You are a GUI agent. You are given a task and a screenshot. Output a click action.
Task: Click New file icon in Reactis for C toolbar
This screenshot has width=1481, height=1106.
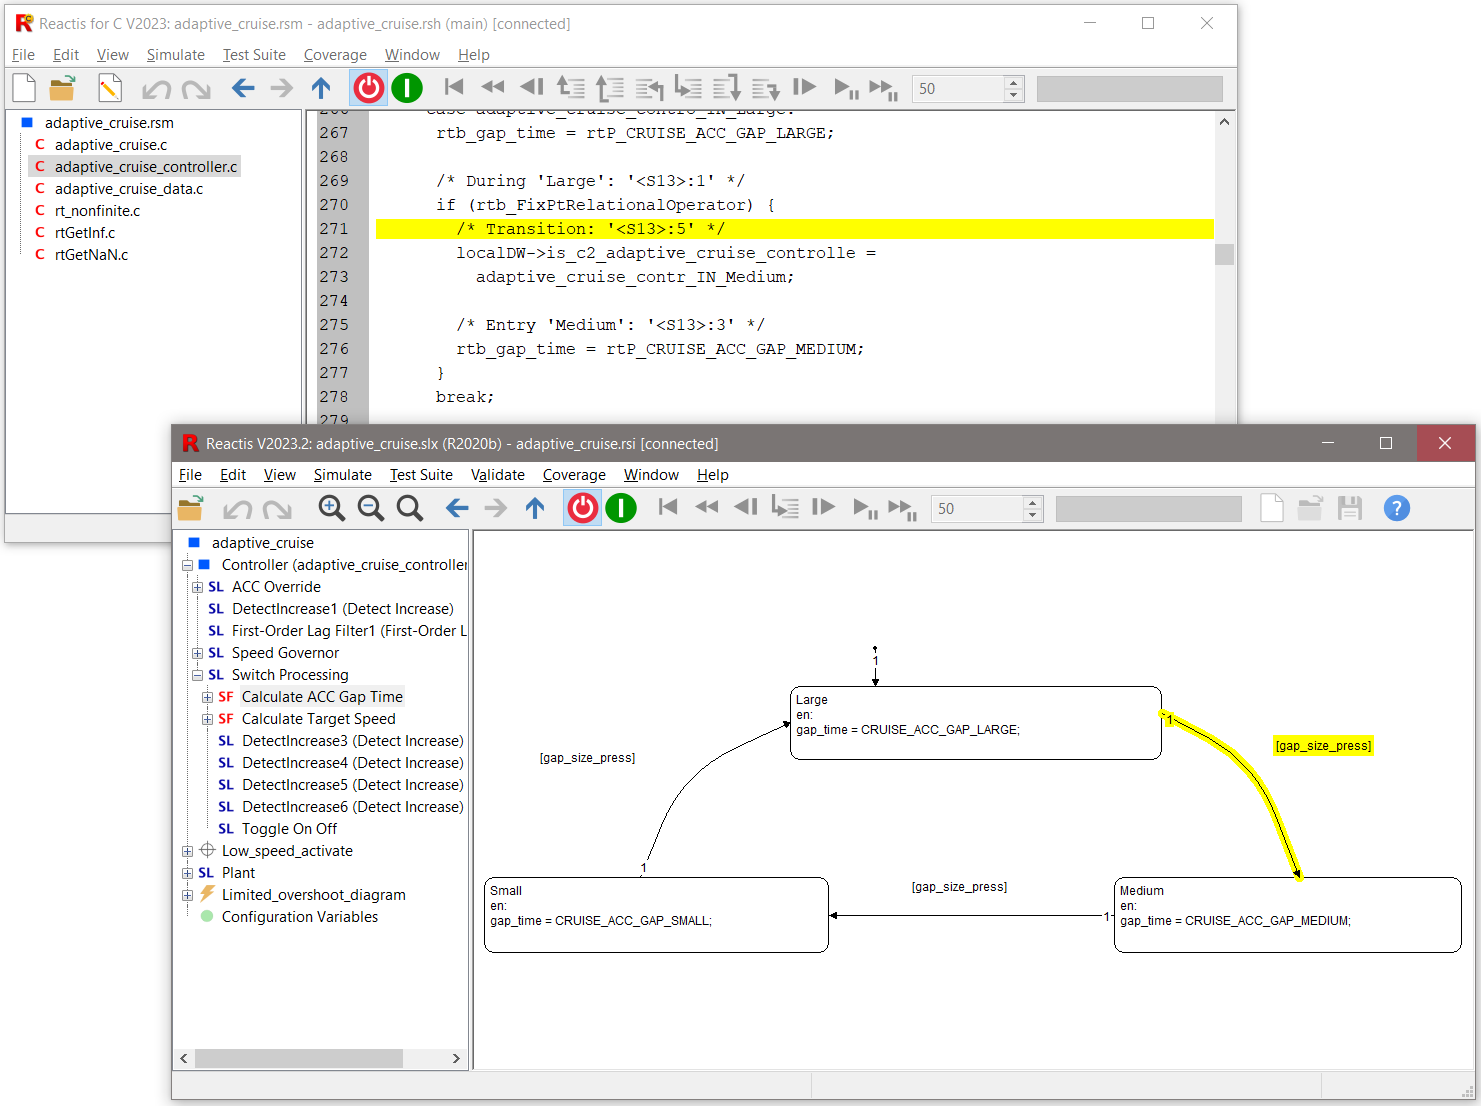click(24, 88)
